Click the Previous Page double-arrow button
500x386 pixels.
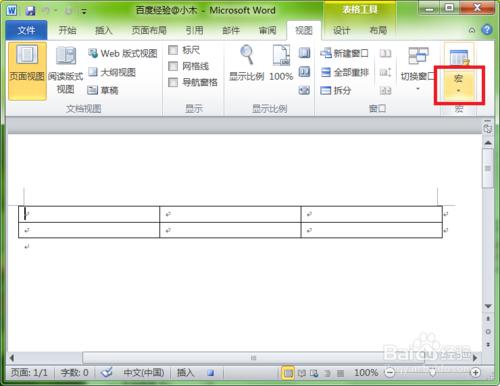click(488, 319)
